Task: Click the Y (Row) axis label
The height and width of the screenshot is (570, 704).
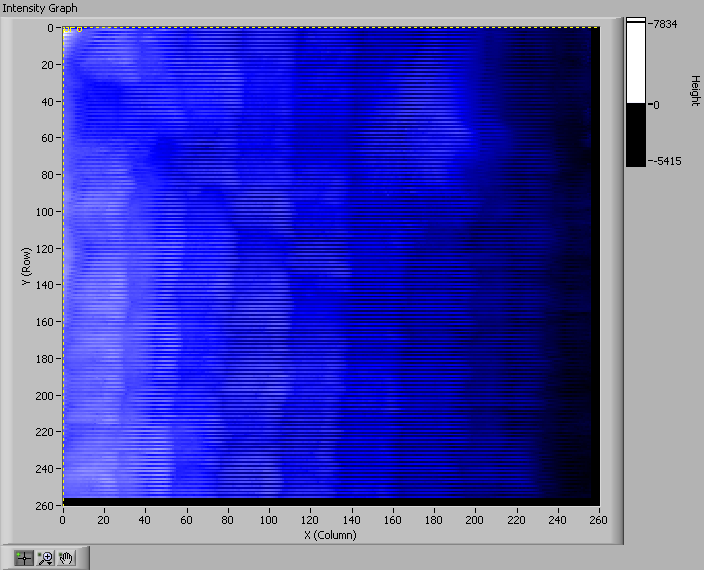Action: pos(26,266)
